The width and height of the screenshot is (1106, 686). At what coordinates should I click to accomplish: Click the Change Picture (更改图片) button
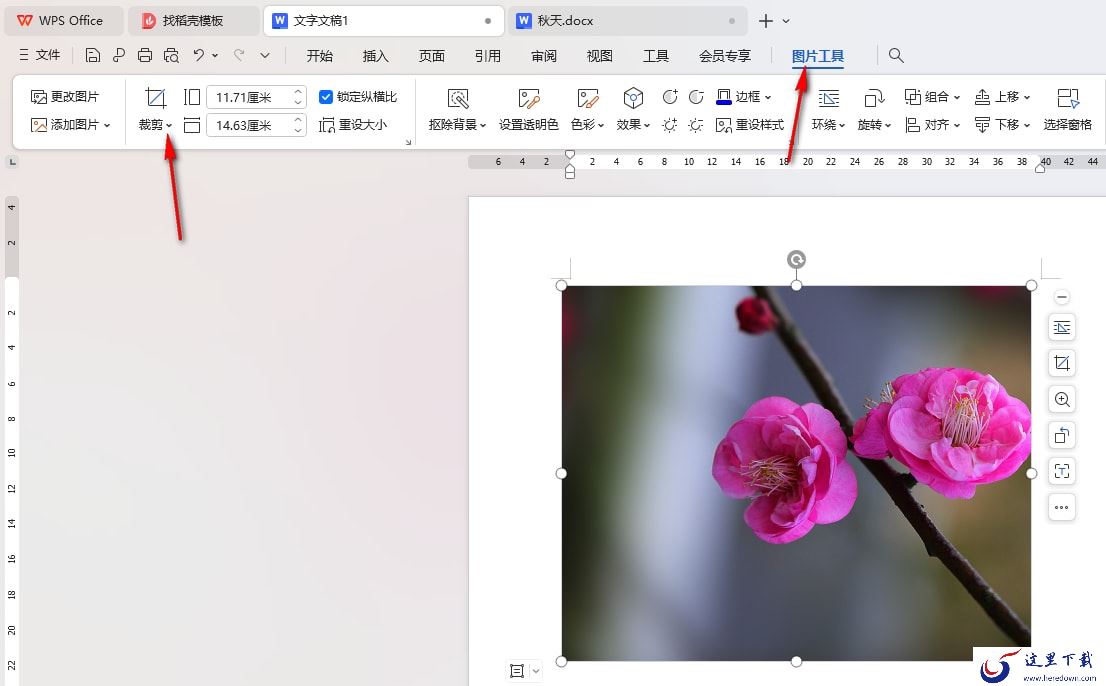pyautogui.click(x=65, y=97)
